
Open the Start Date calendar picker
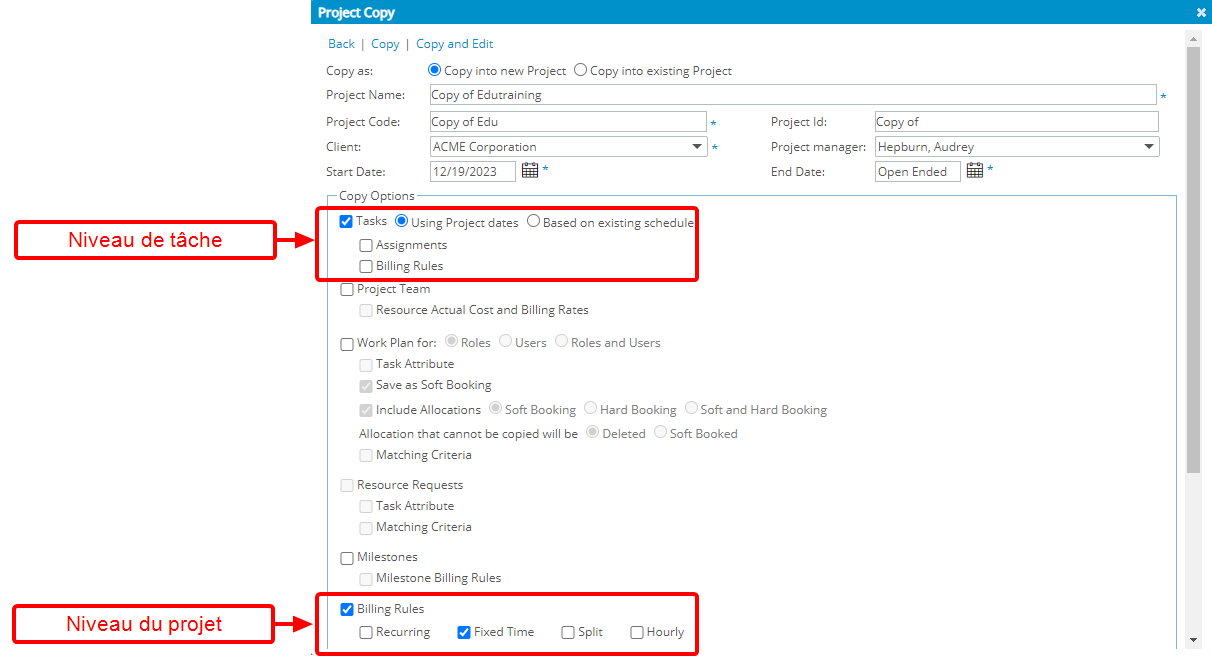click(530, 171)
